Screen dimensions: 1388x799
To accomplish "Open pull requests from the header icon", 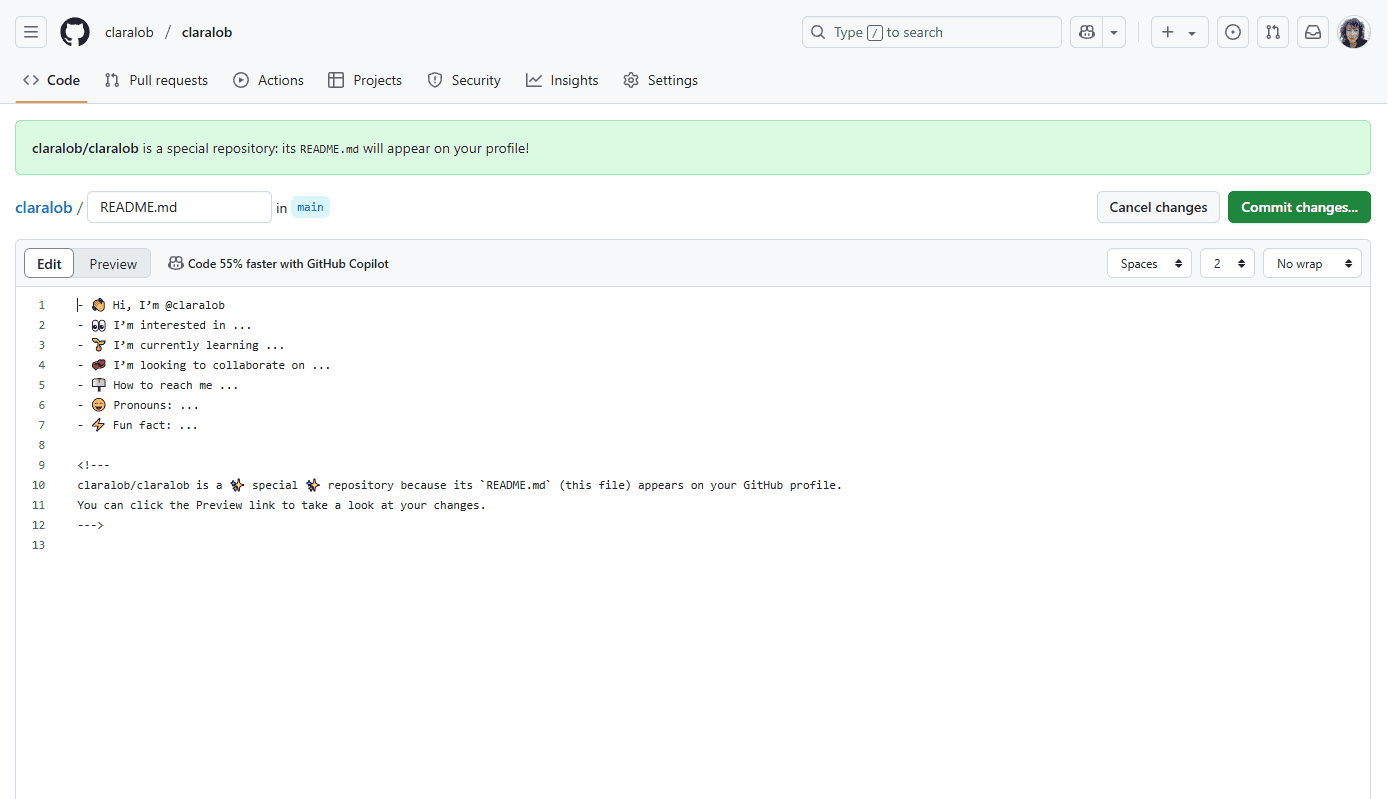I will pos(1272,31).
